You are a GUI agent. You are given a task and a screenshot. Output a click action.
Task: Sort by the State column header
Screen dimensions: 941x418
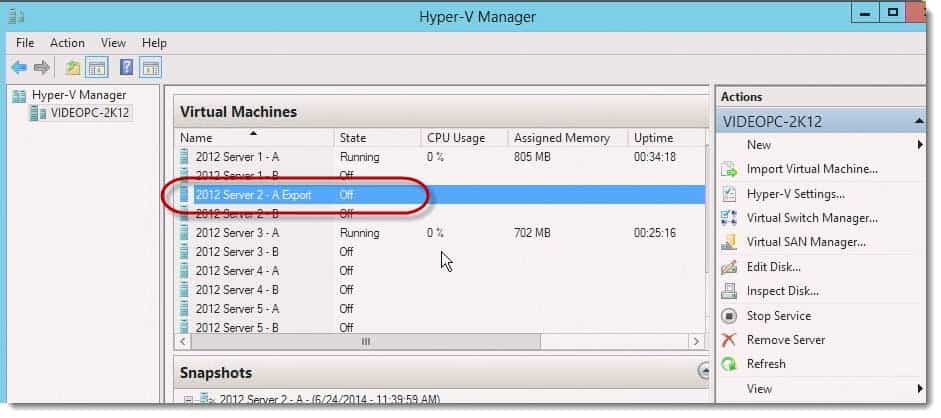click(x=377, y=138)
